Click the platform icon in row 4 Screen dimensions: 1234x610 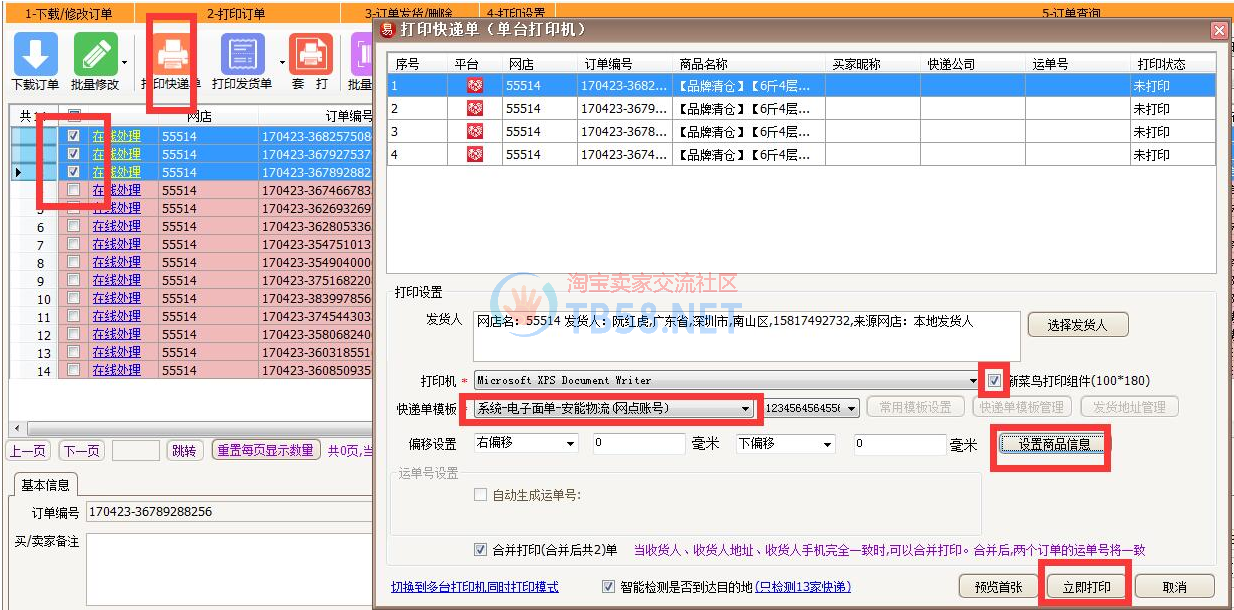[475, 155]
